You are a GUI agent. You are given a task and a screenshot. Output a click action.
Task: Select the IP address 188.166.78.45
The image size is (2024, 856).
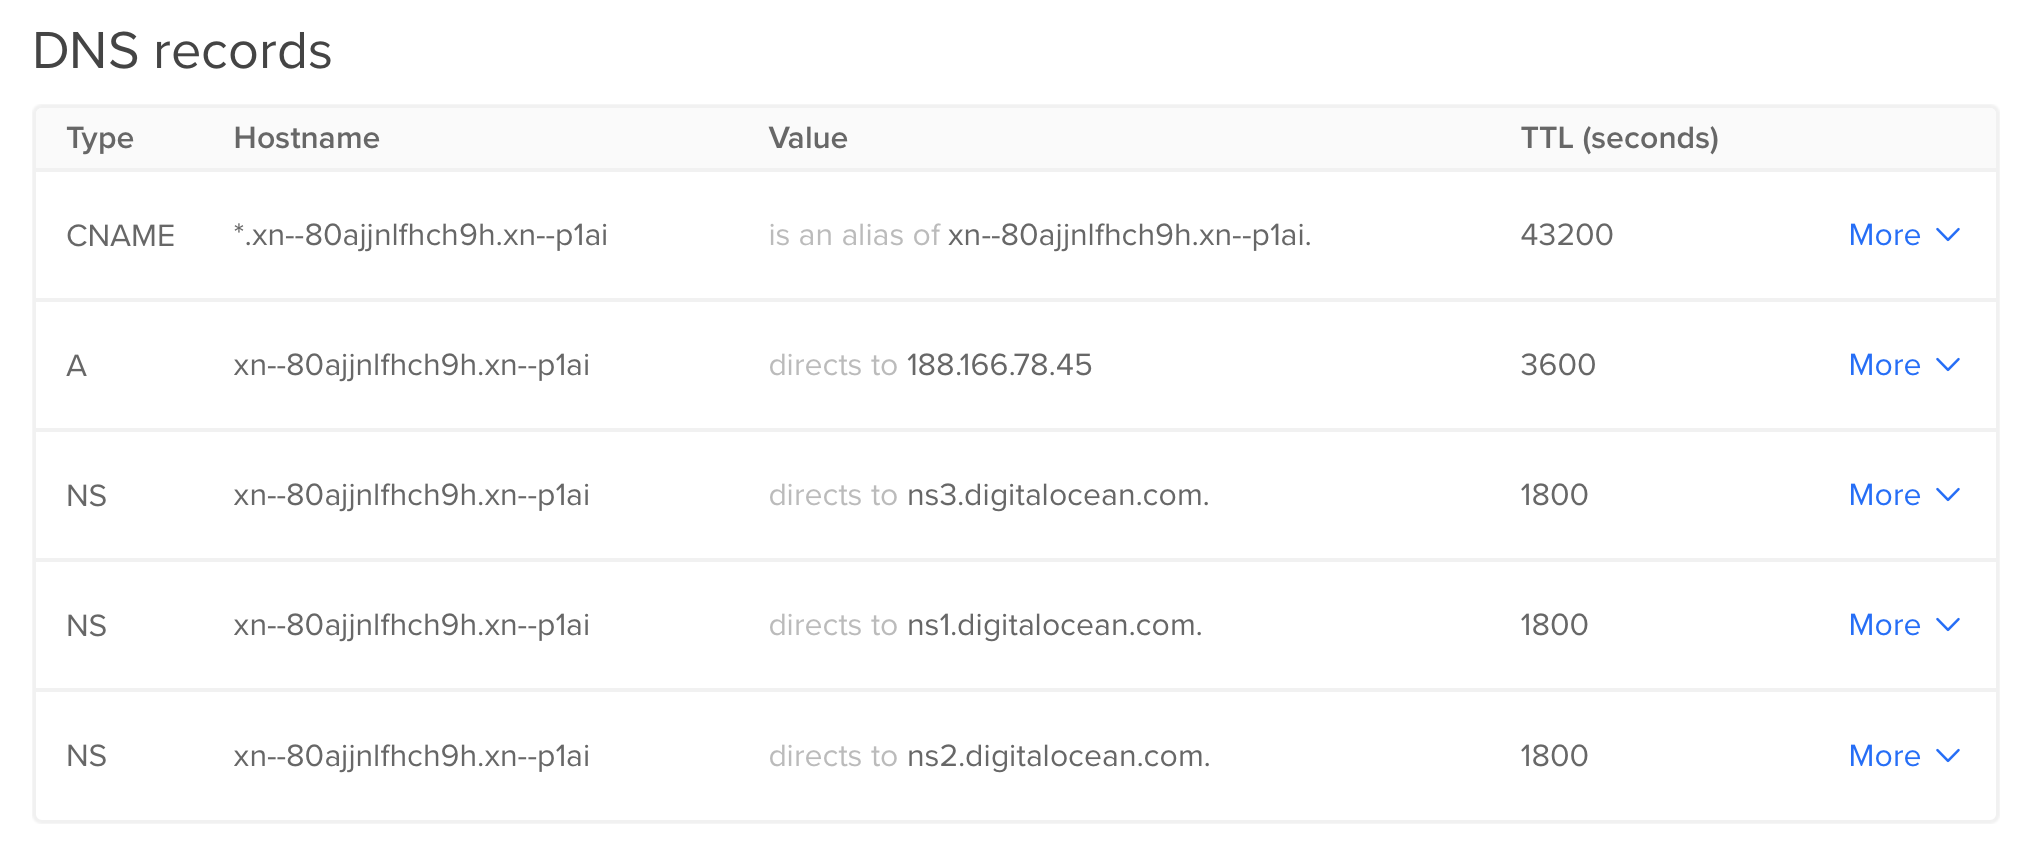999,365
